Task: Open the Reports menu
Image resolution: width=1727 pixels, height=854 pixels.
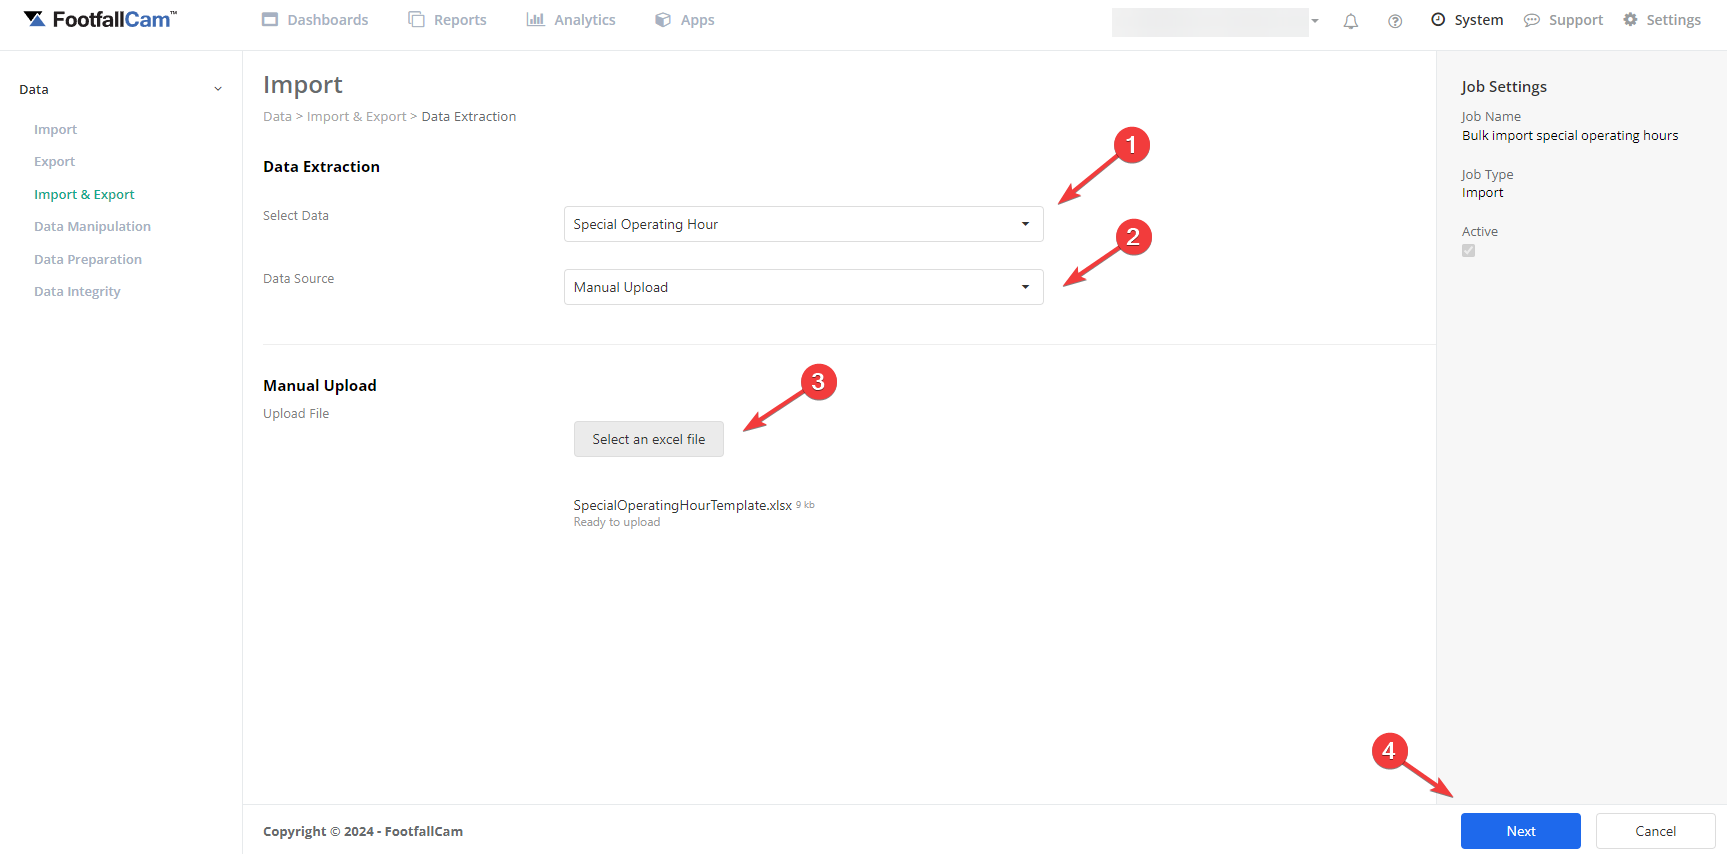Action: click(x=447, y=19)
